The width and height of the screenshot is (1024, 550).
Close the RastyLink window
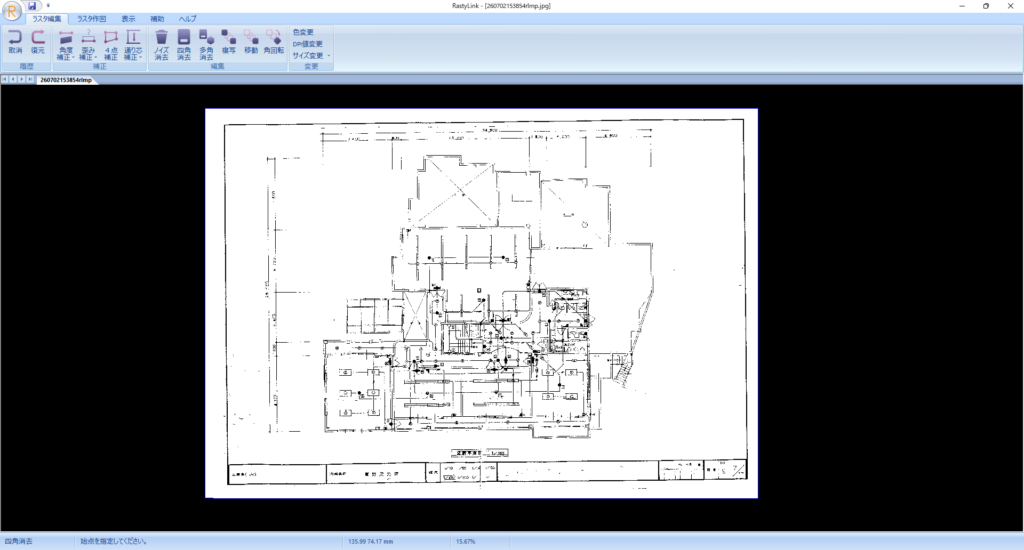pos(1010,6)
